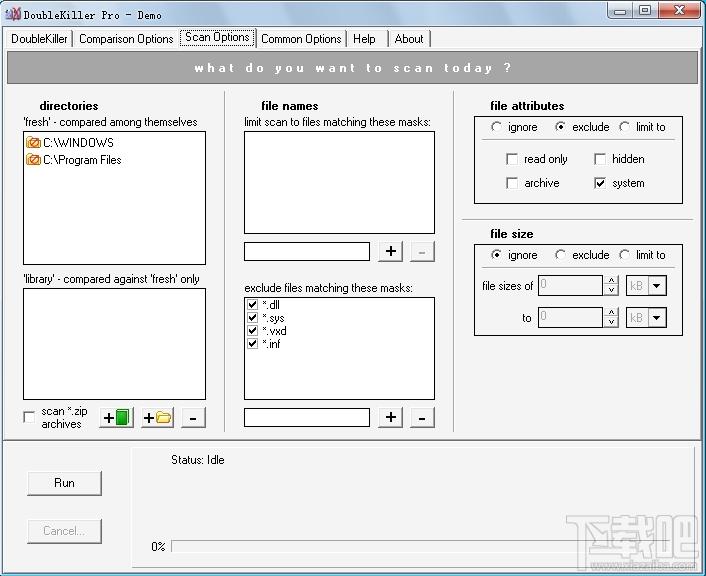Click the add folder button with yellow folder
Image resolution: width=706 pixels, height=576 pixels.
[x=157, y=417]
